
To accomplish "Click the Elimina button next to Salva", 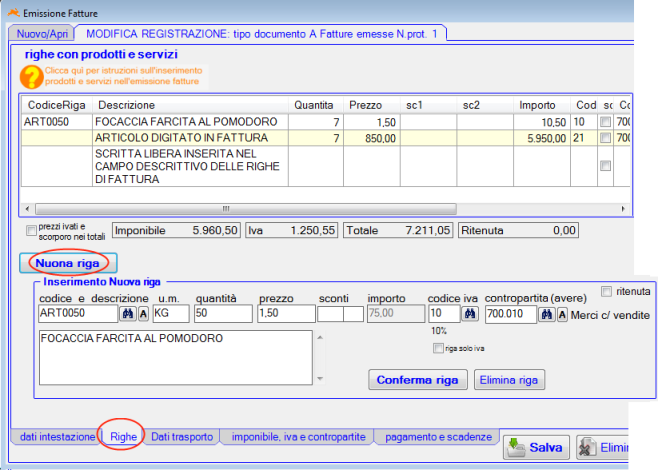I will 602,448.
